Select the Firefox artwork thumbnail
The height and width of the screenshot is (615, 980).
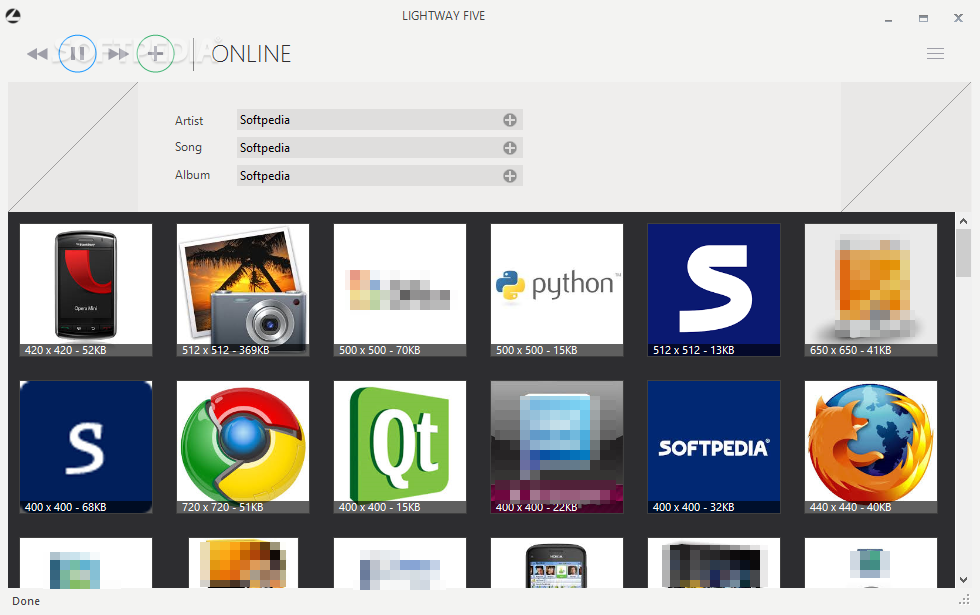pyautogui.click(x=870, y=442)
